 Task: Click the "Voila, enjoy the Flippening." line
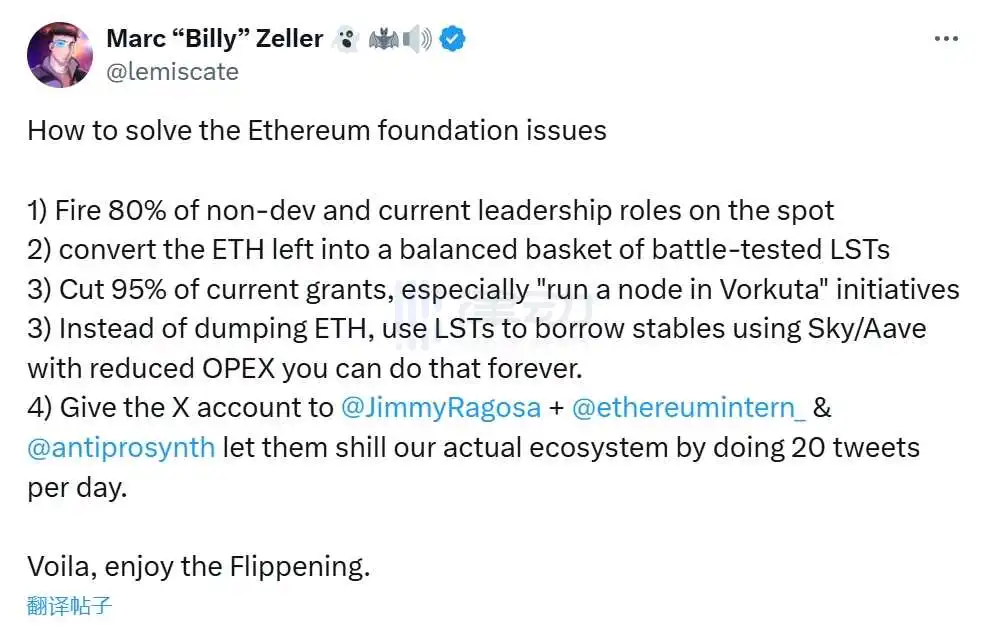pyautogui.click(x=198, y=567)
